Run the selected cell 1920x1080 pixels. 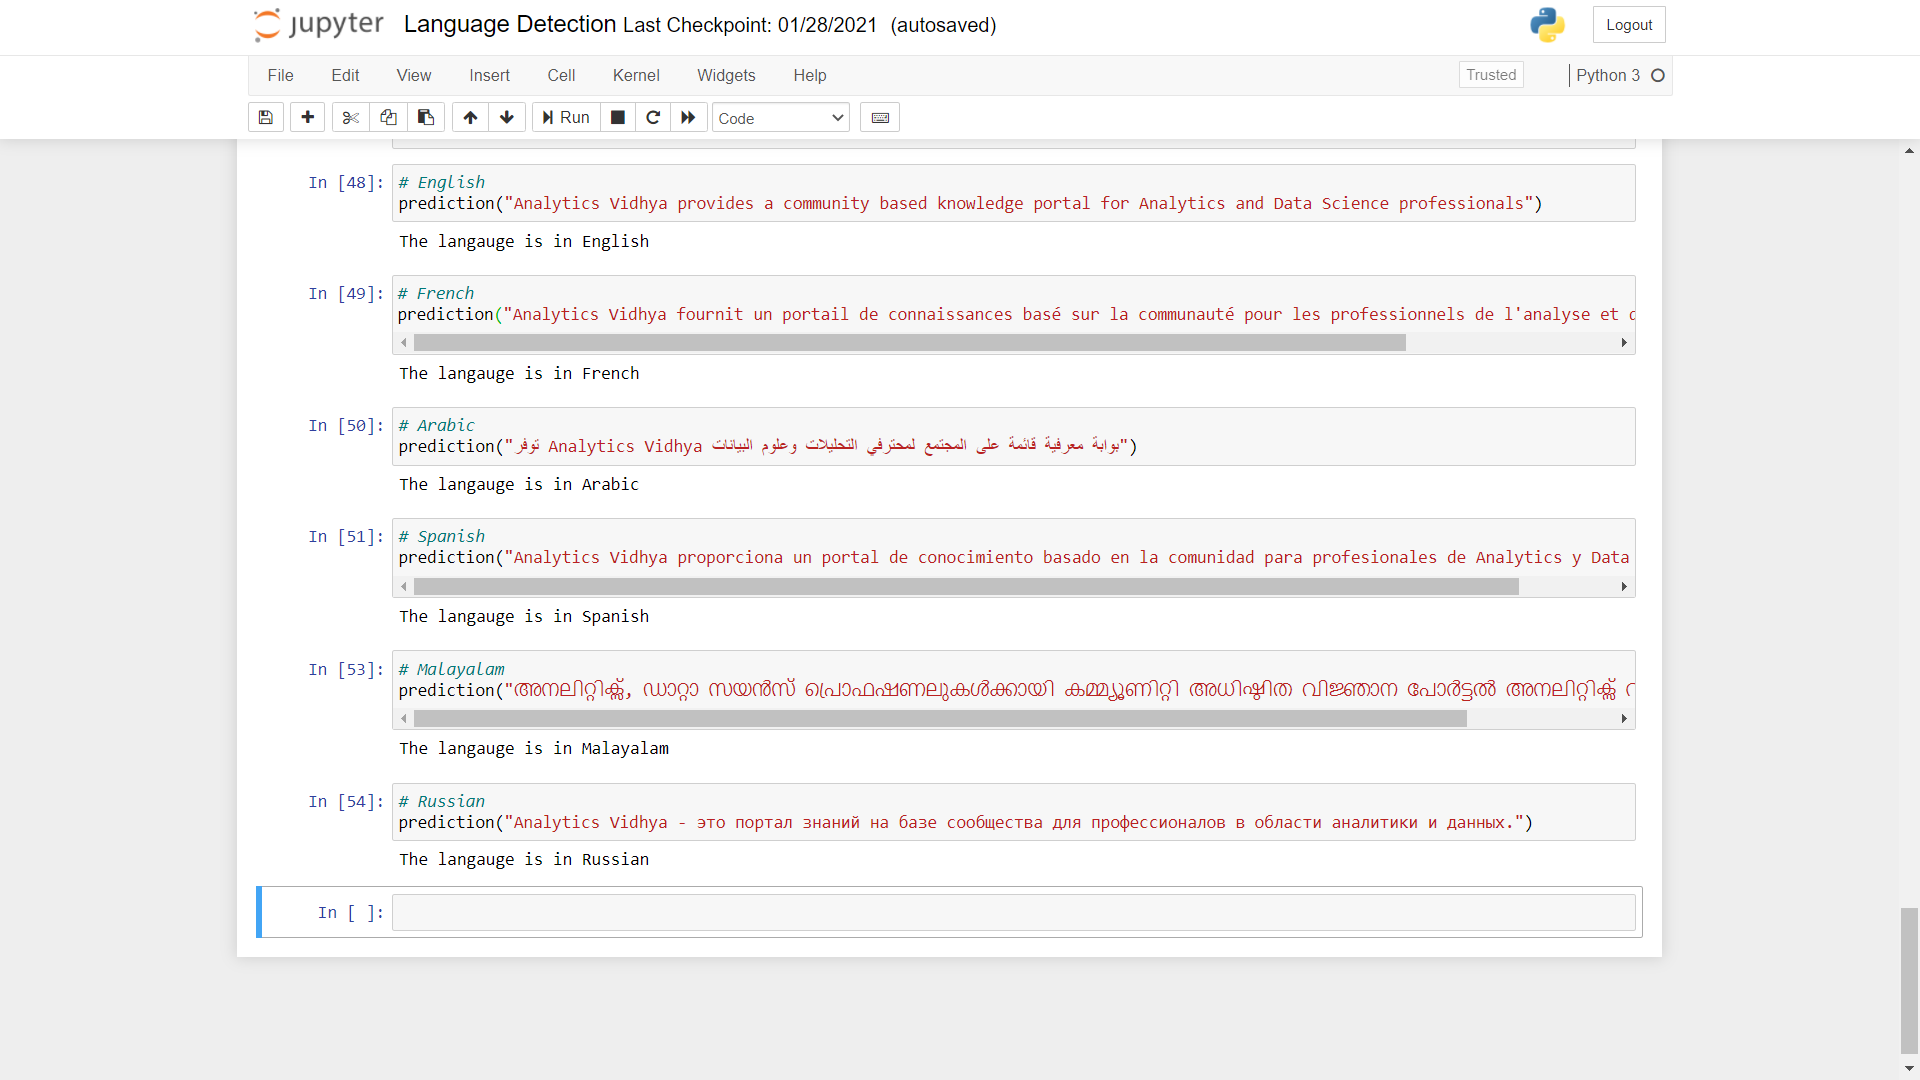click(566, 118)
